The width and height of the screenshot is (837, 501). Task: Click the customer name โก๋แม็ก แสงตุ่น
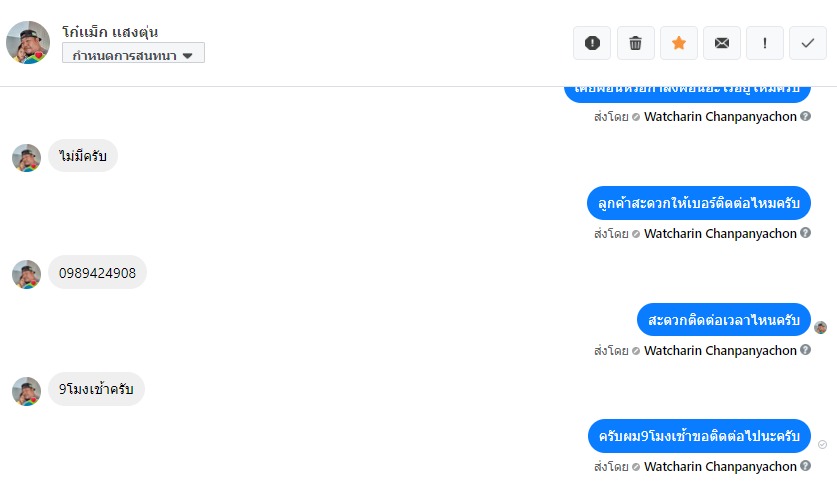click(110, 31)
